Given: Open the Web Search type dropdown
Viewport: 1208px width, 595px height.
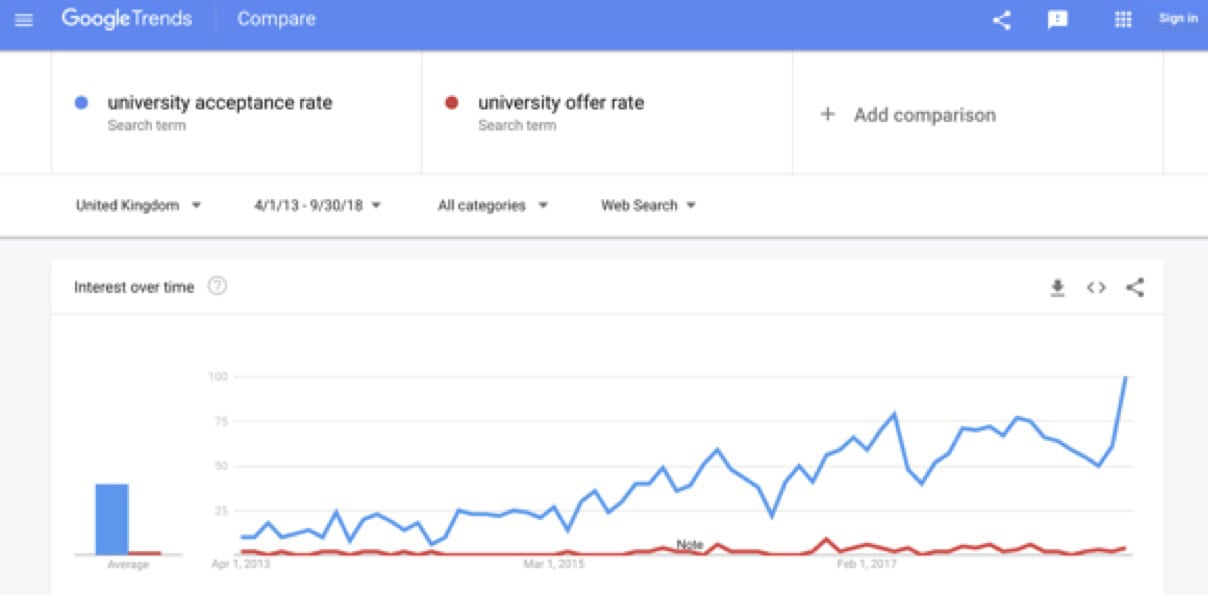Looking at the screenshot, I should point(648,205).
